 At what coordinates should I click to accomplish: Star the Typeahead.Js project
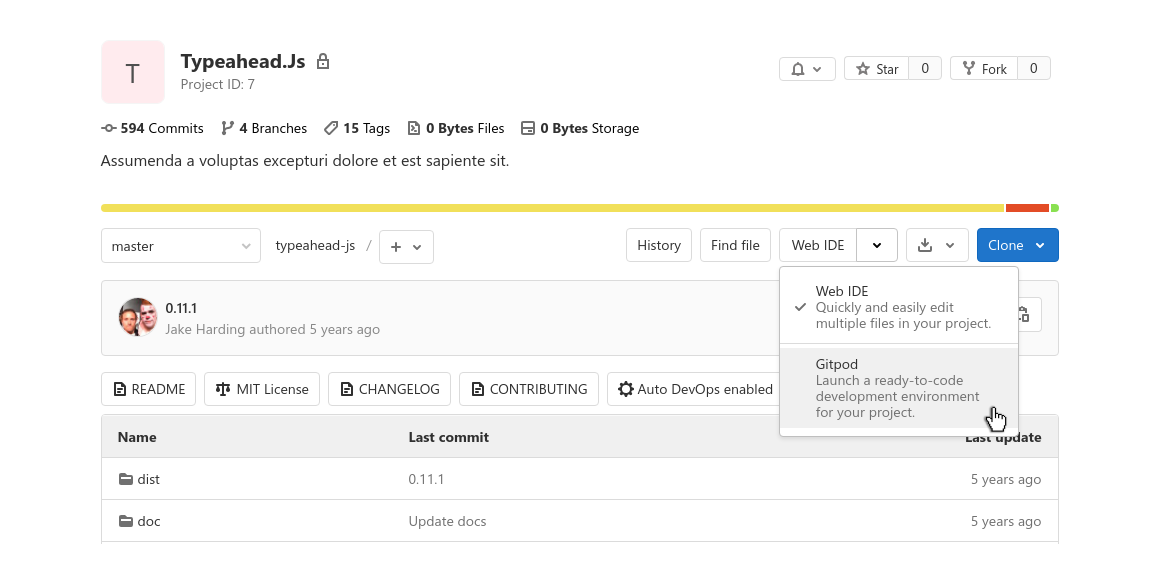[876, 68]
